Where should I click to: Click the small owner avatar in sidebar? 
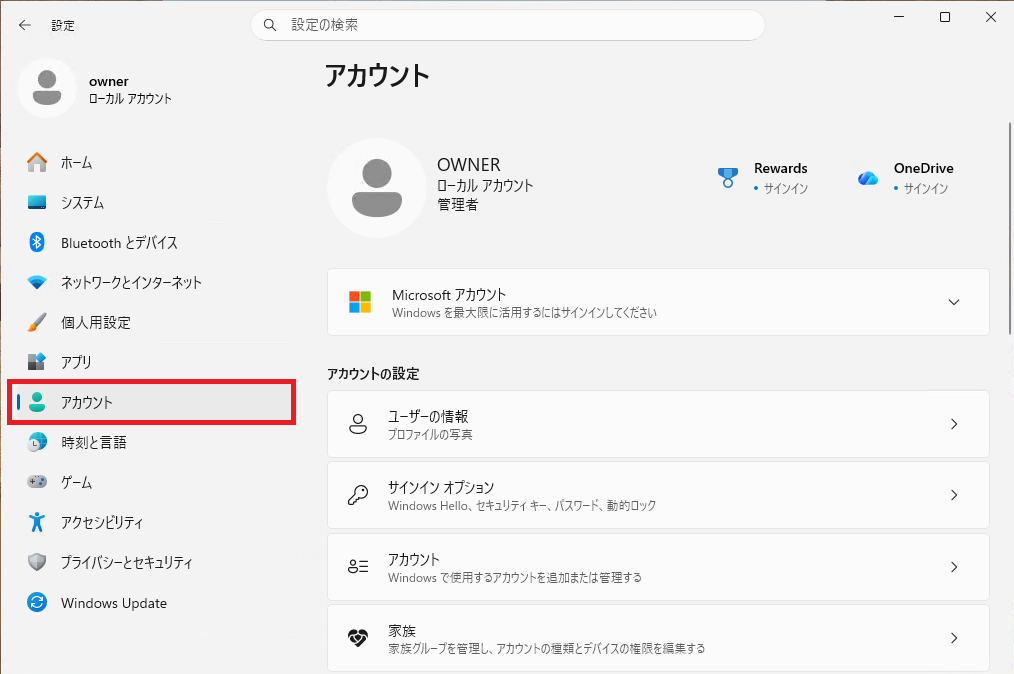click(x=47, y=88)
